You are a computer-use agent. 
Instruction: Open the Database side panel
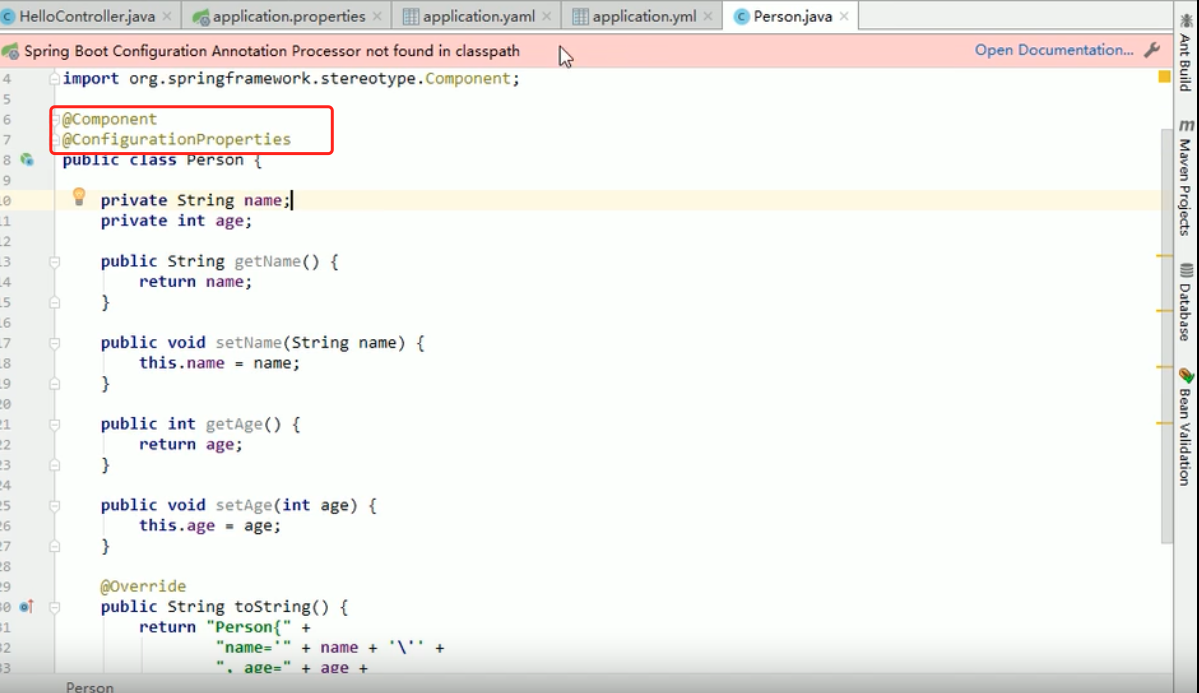tap(1185, 303)
